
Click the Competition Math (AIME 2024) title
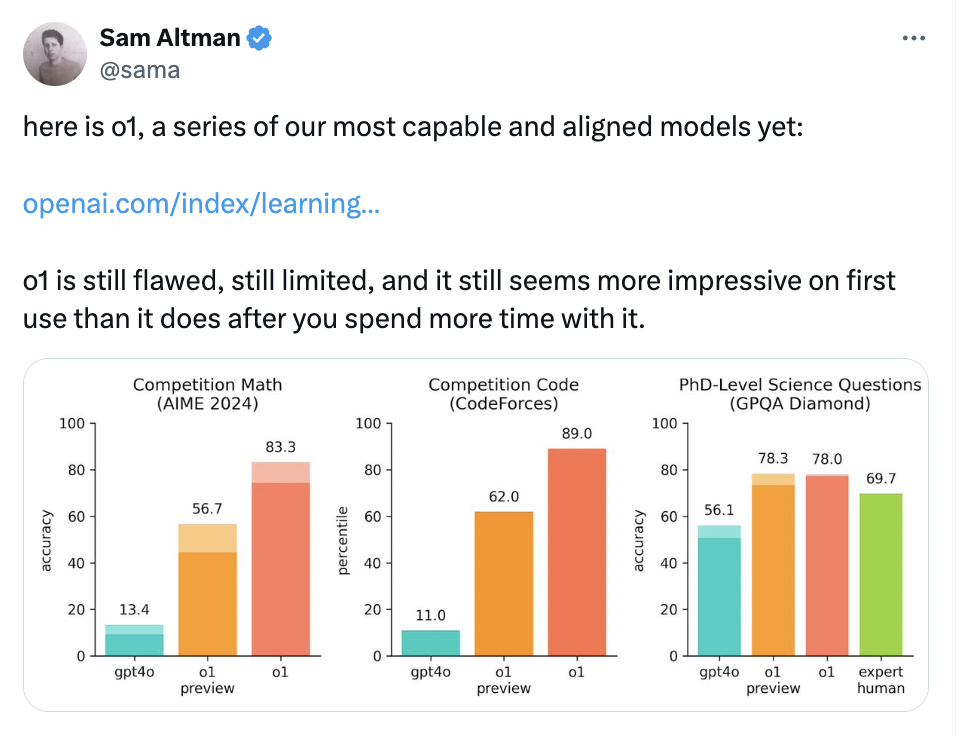[207, 394]
